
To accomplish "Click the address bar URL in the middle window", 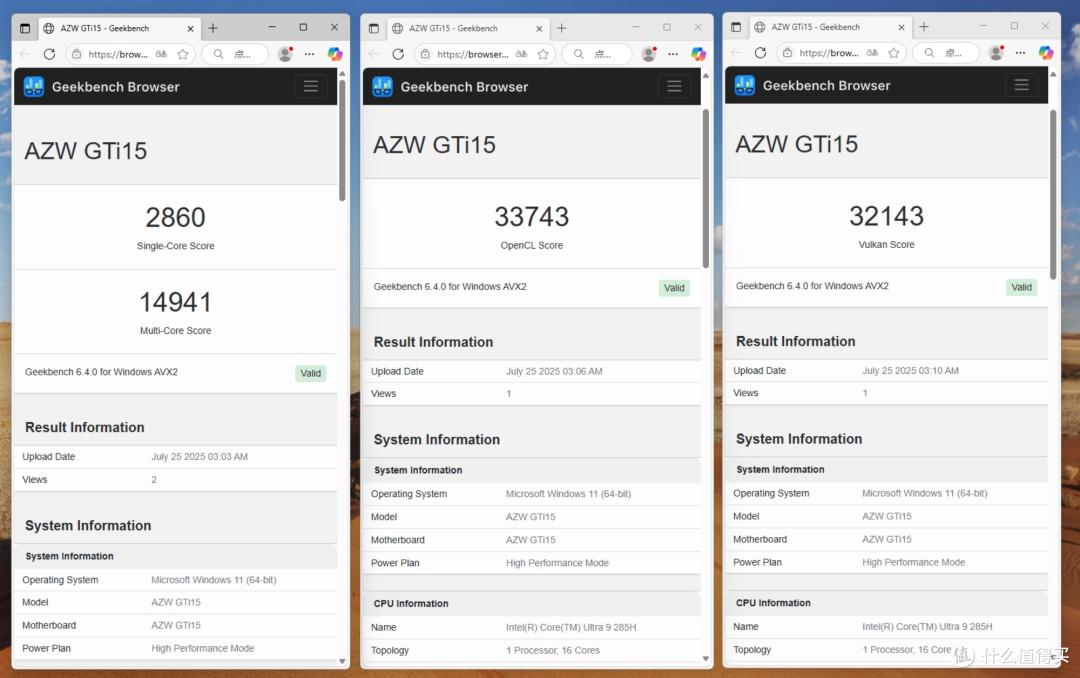I will tap(472, 54).
